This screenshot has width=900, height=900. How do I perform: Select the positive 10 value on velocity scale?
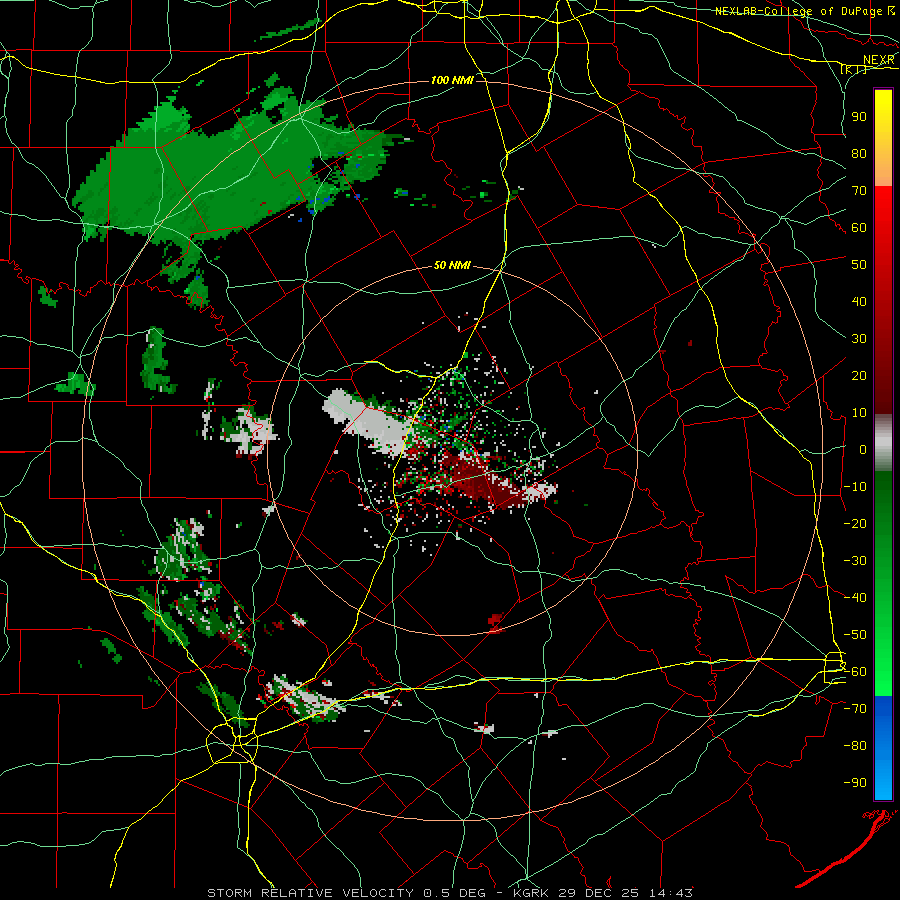859,413
